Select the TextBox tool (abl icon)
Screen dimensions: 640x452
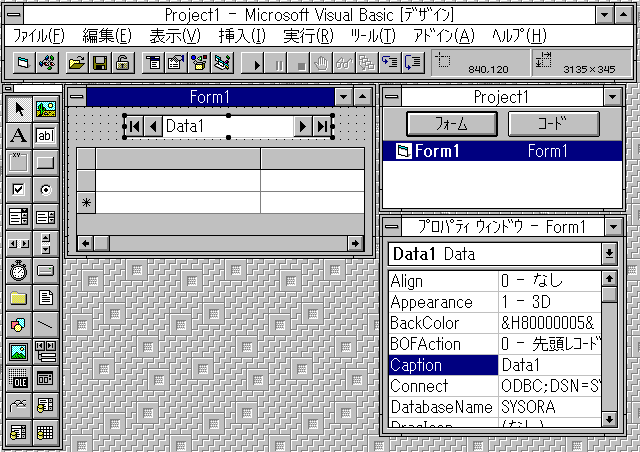pos(46,136)
